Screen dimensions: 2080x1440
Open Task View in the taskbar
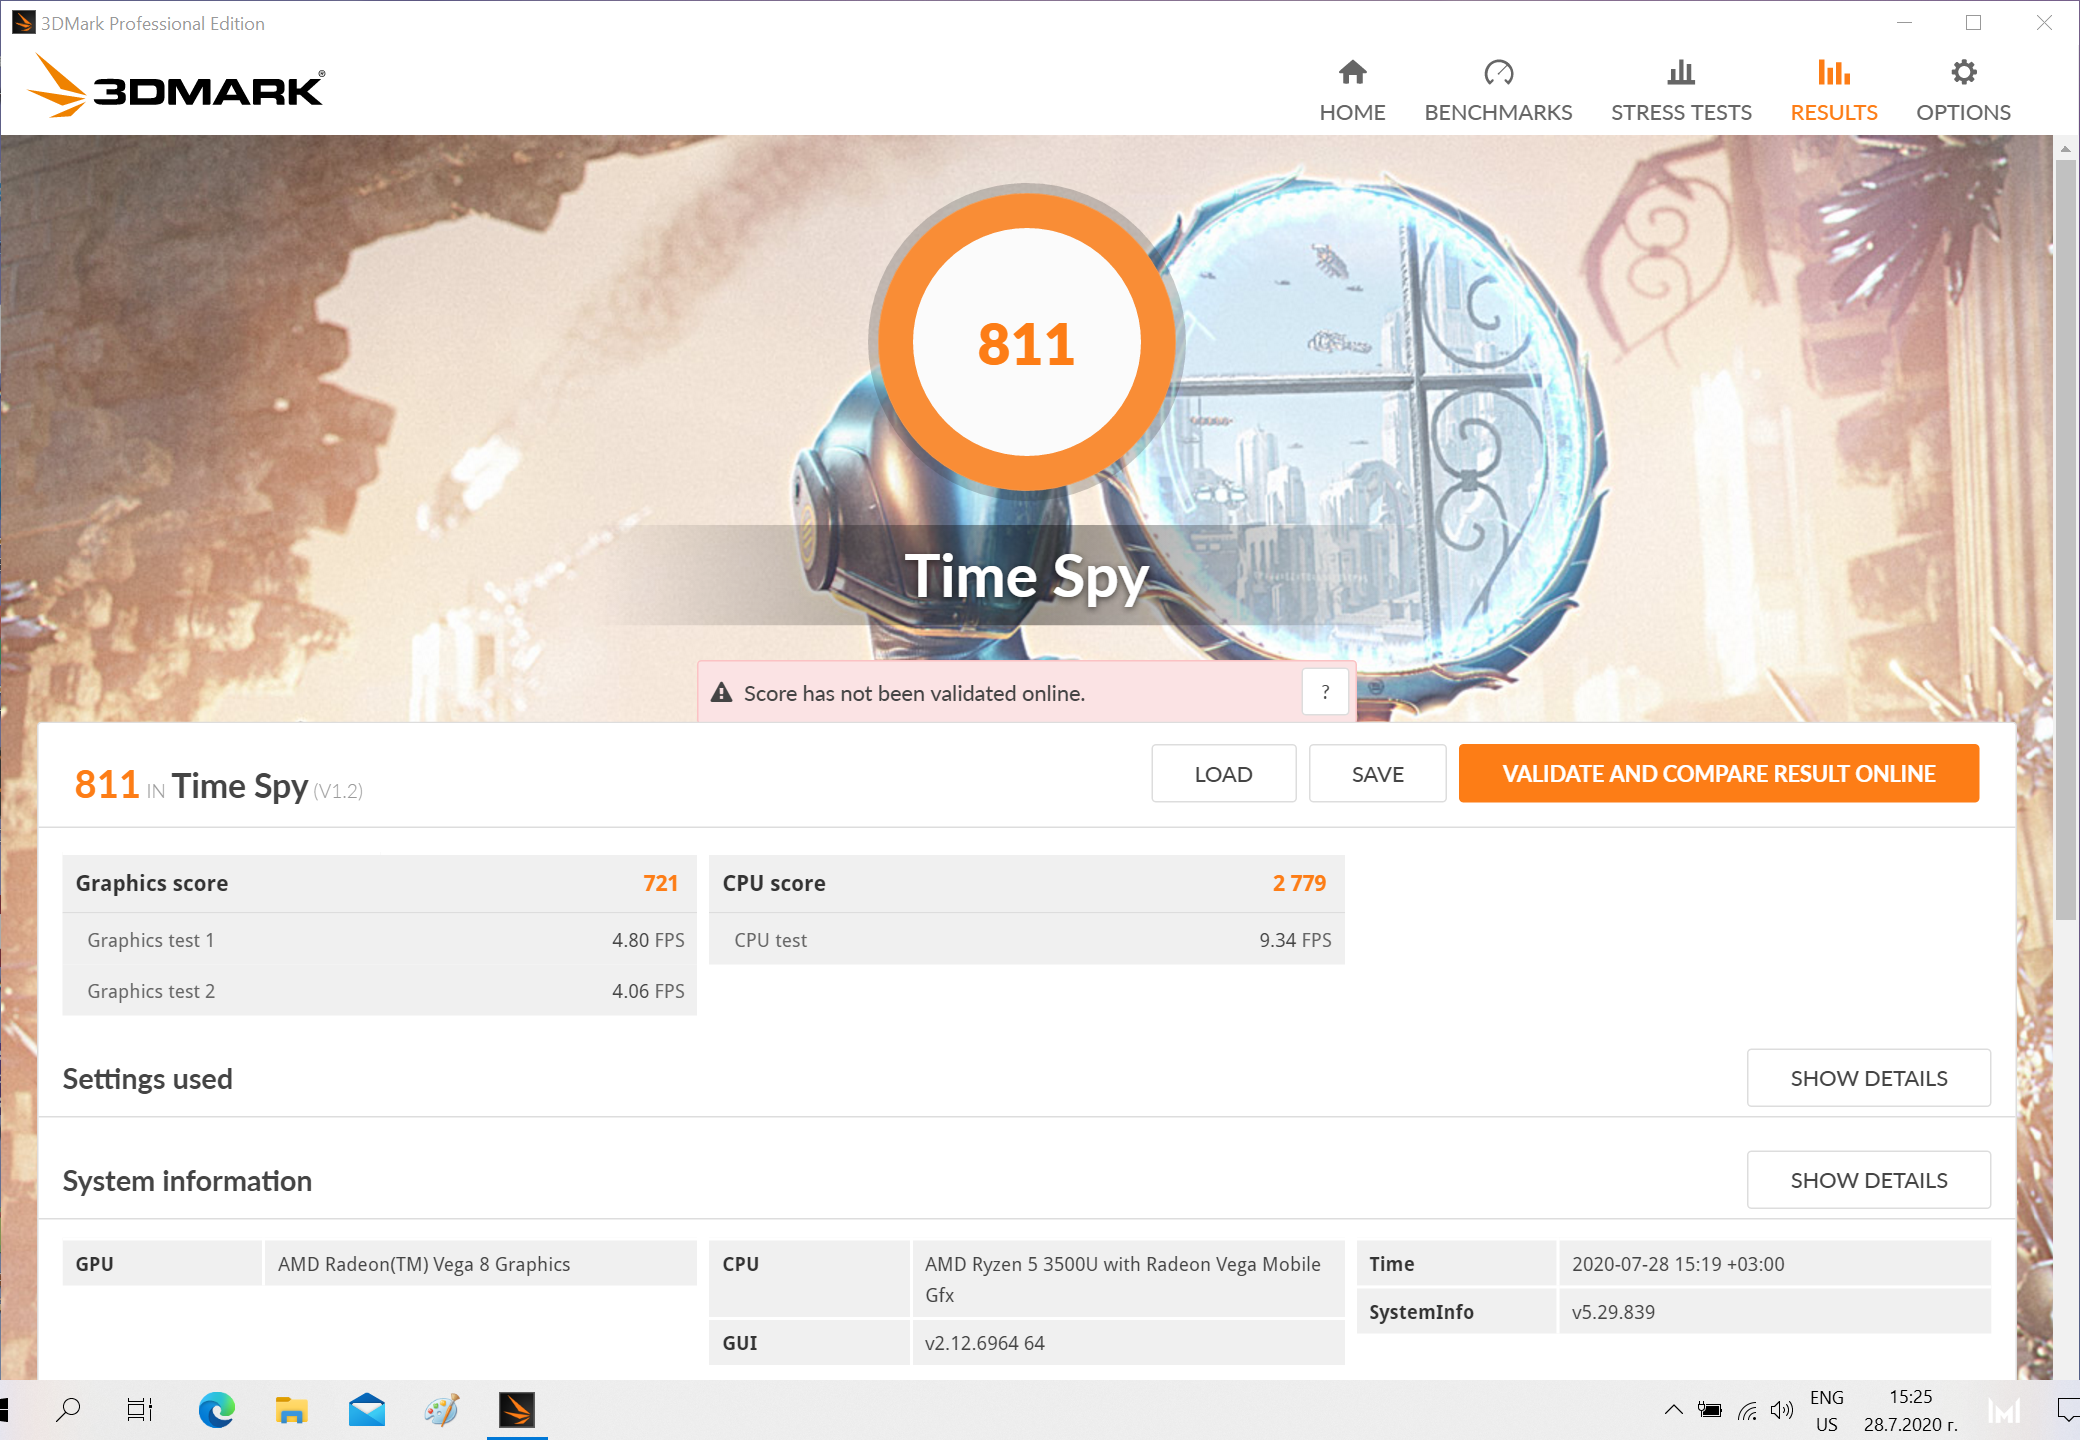[140, 1410]
